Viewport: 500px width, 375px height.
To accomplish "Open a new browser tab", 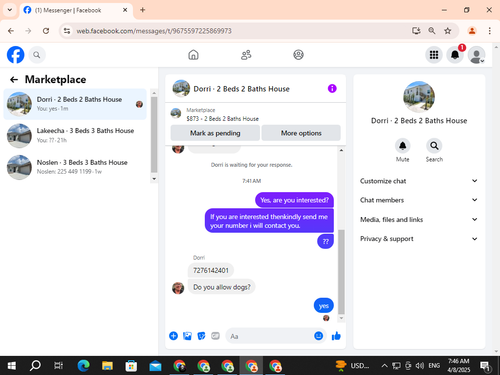I will click(142, 10).
